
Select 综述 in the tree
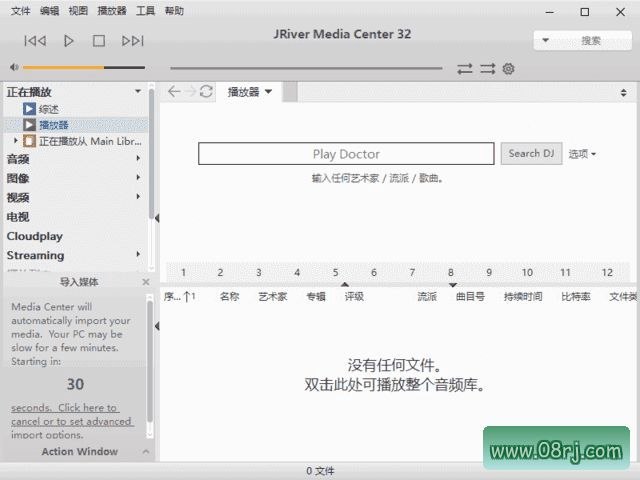[49, 109]
